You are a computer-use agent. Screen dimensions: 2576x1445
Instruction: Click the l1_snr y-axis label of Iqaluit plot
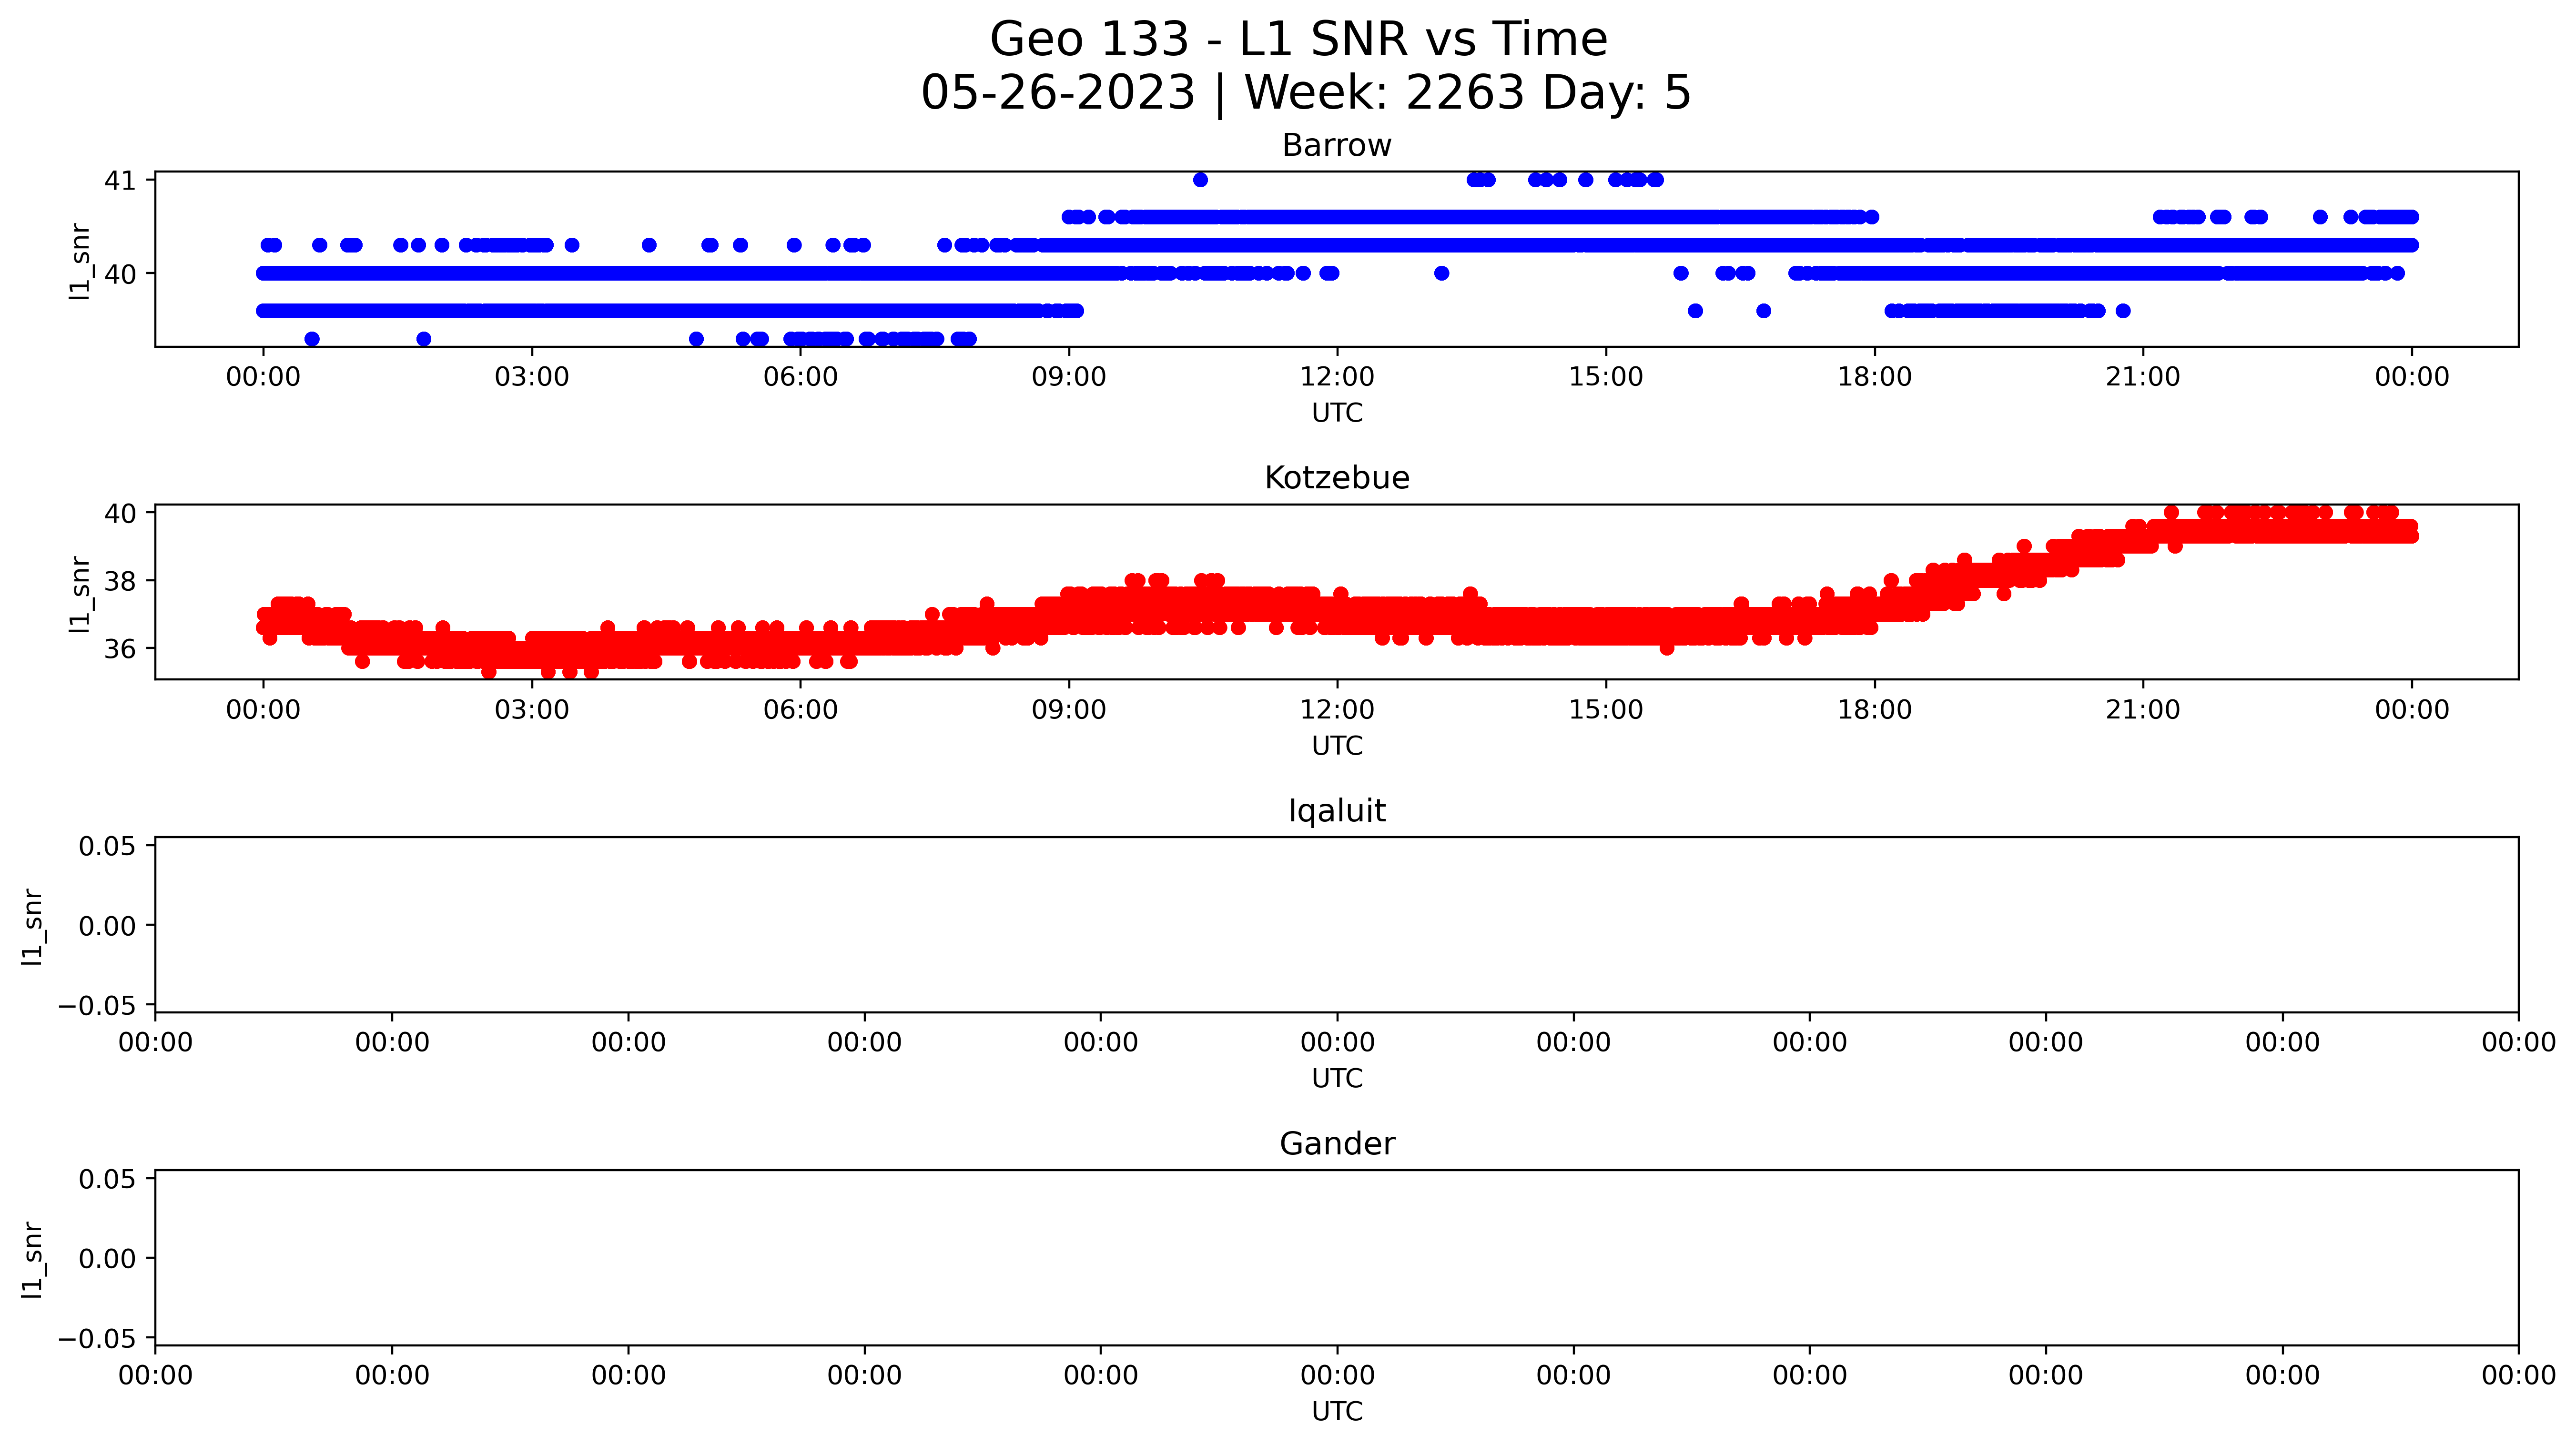pos(33,927)
